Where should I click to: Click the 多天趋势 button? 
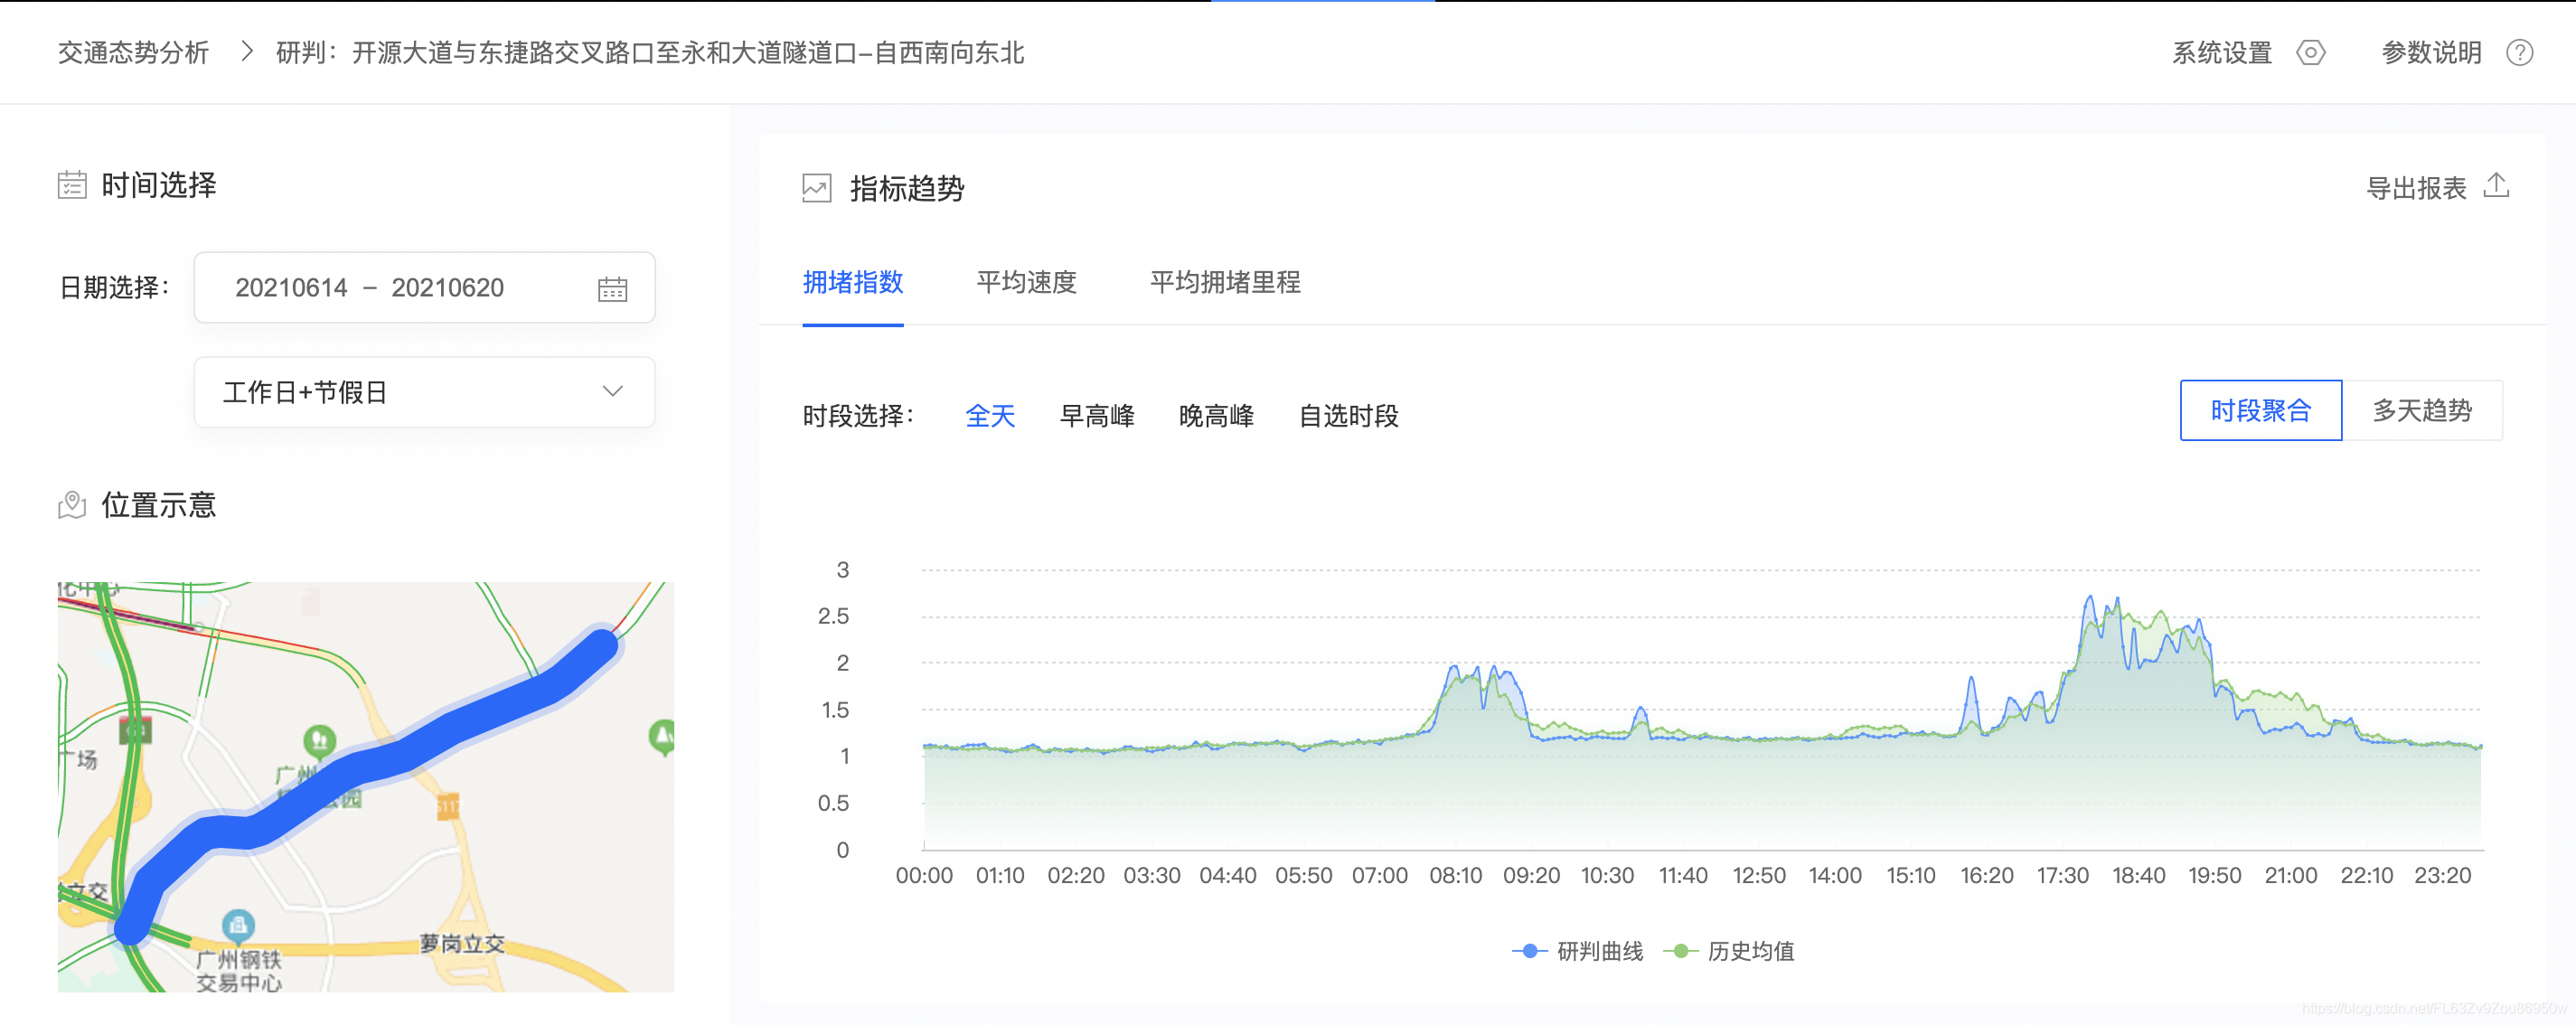(2423, 409)
